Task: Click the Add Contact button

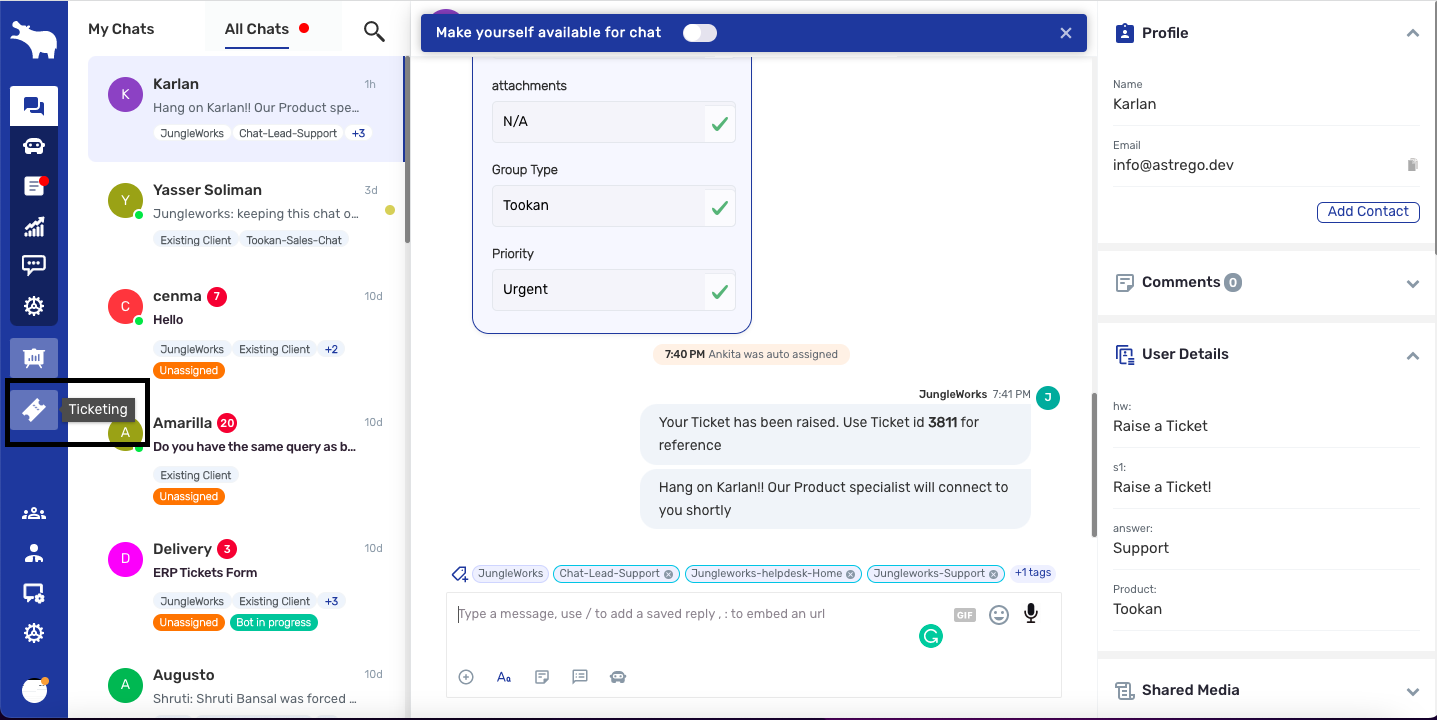Action: click(1368, 212)
